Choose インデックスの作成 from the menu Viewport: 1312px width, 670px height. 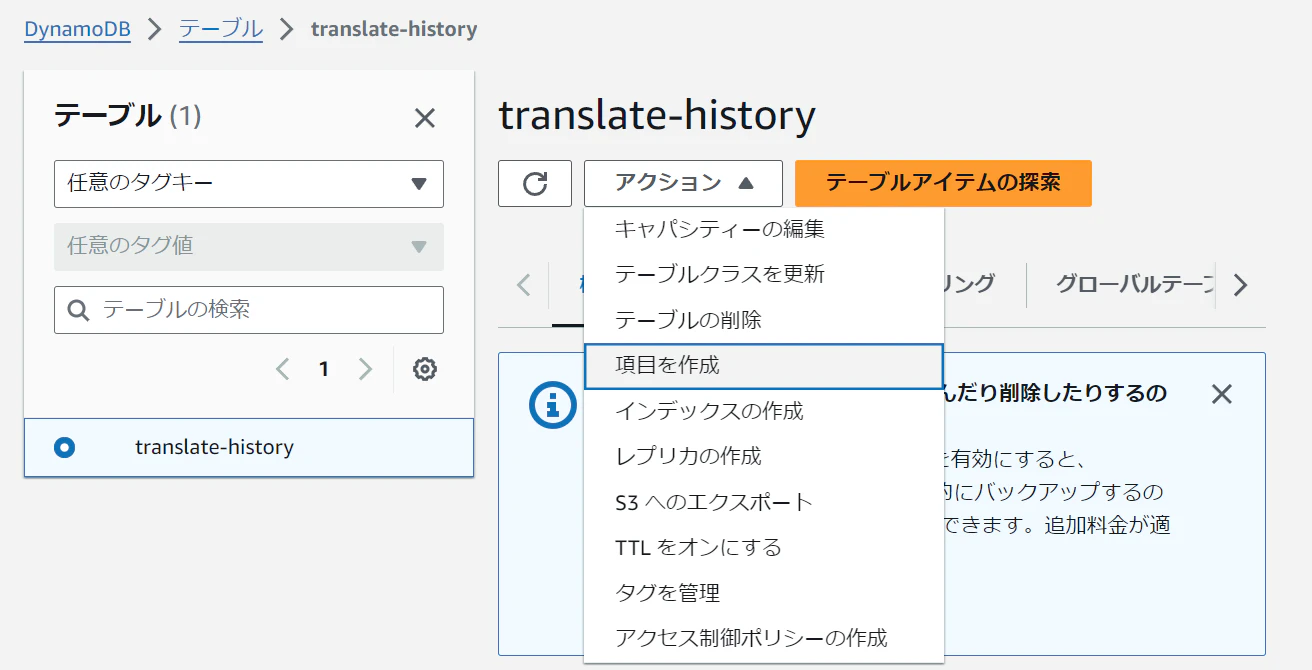(x=764, y=411)
